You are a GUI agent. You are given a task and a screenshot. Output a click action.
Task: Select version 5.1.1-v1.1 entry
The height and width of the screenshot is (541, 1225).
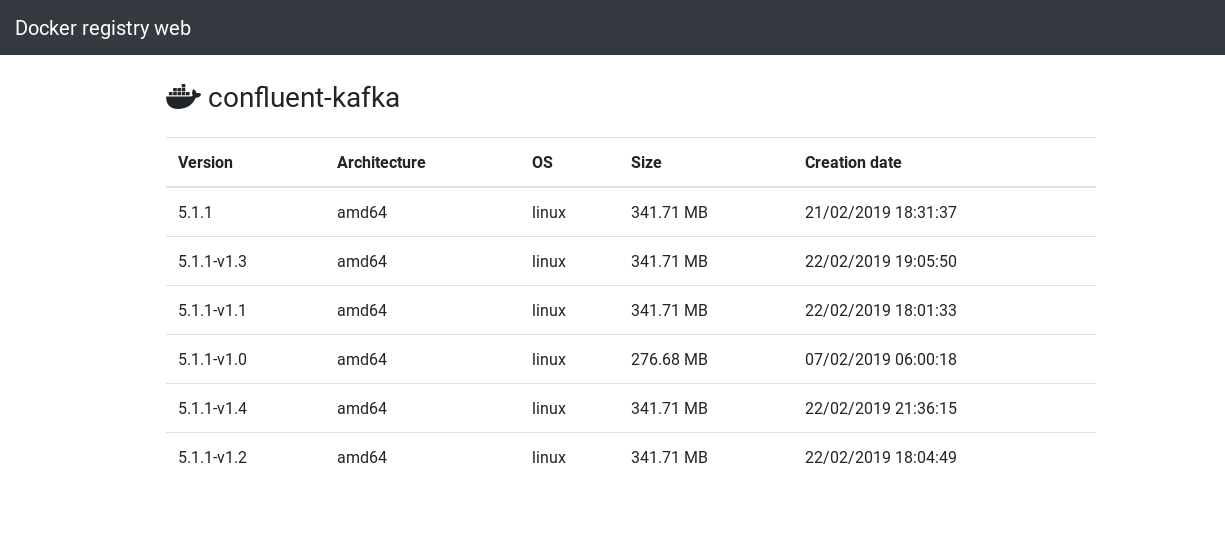pos(212,310)
